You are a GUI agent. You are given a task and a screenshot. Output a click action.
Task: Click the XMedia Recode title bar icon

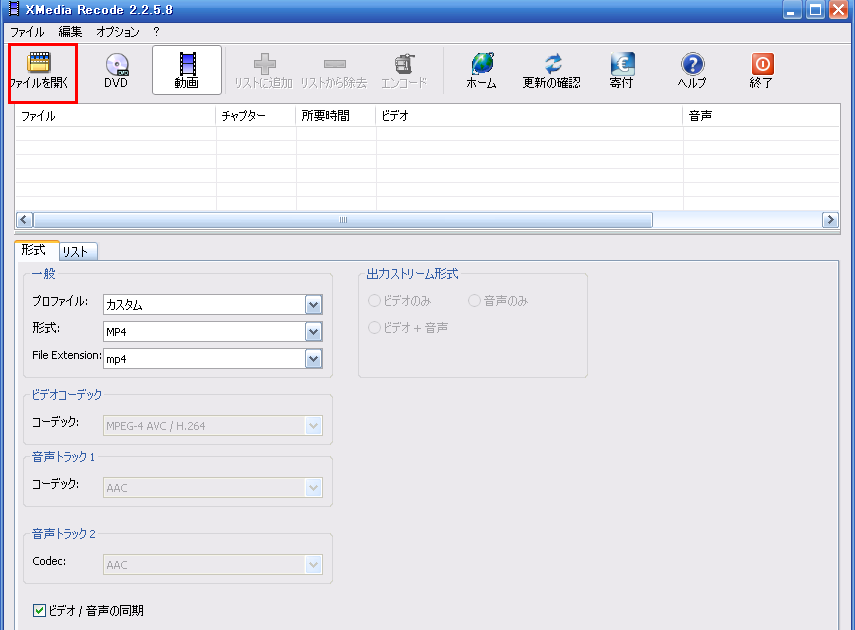point(14,9)
